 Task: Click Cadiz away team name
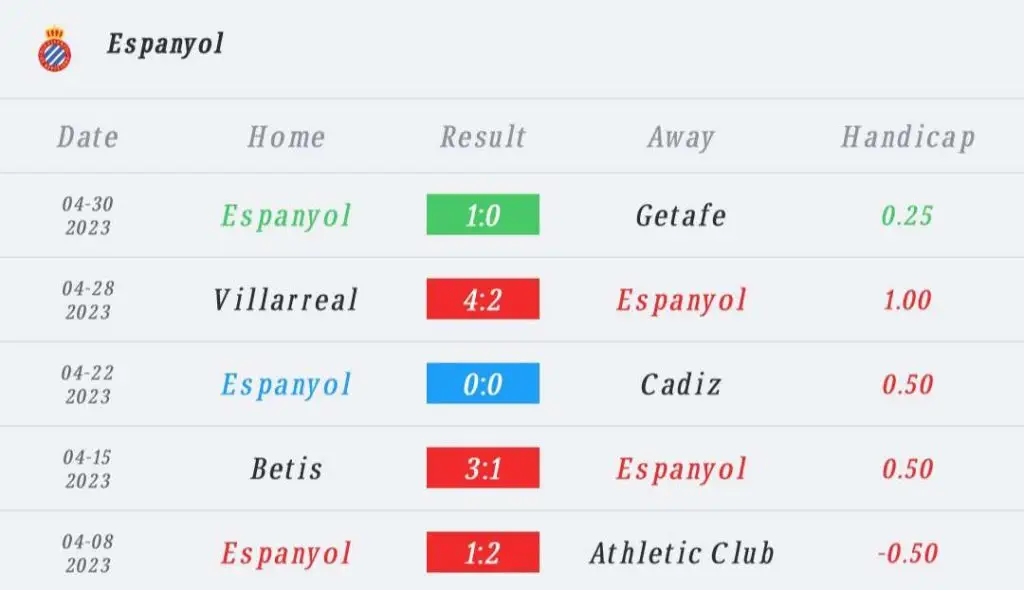coord(680,384)
